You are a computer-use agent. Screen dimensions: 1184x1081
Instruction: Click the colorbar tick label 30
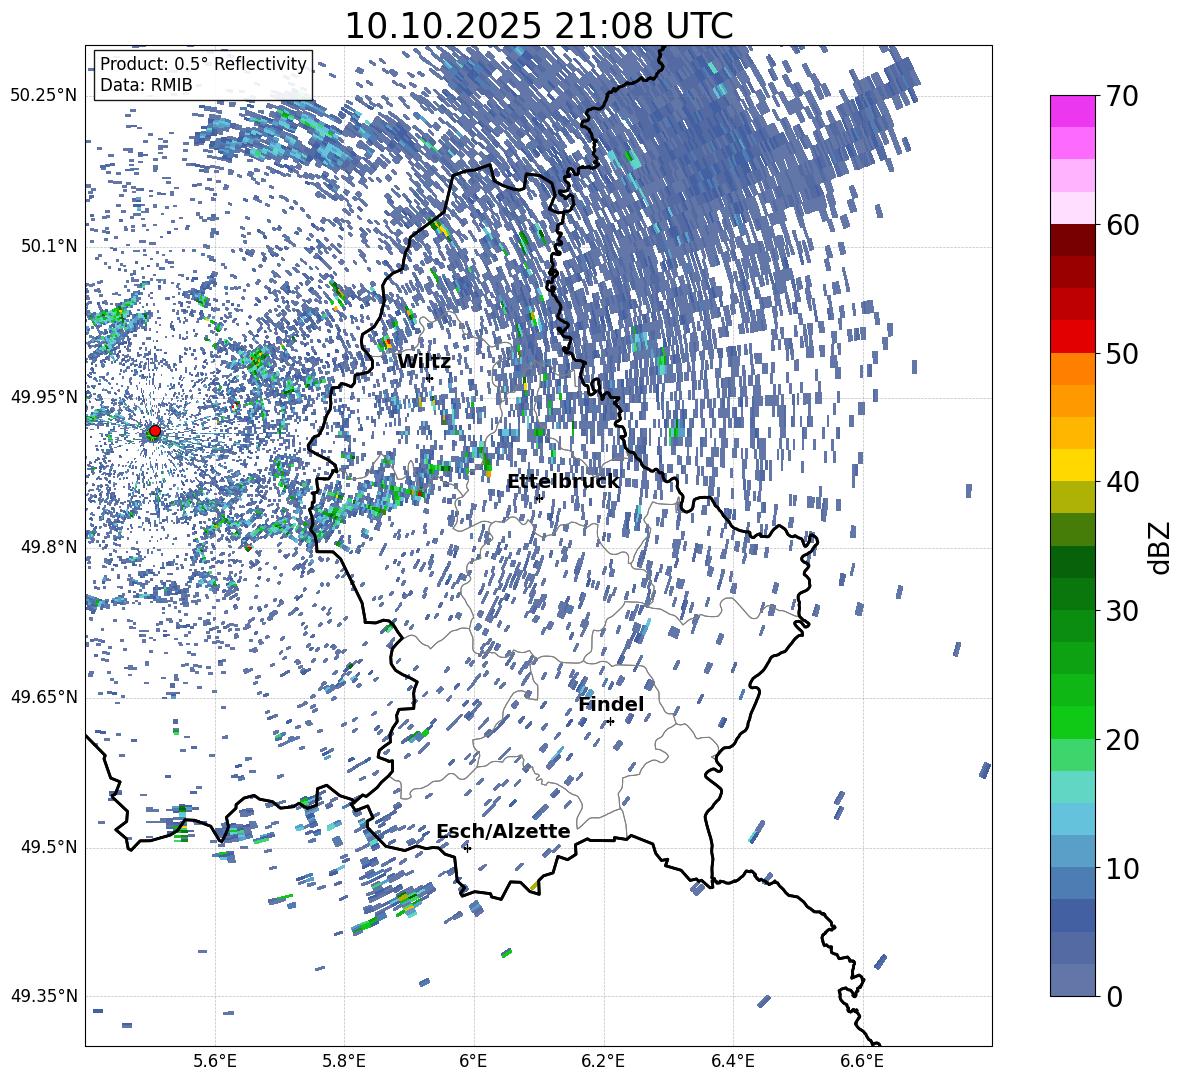coord(1121,611)
